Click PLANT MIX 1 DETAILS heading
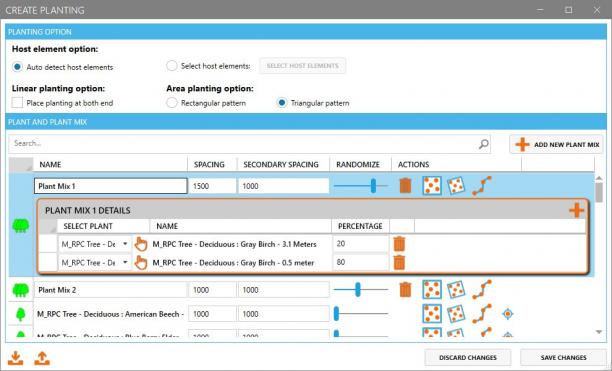 tap(88, 211)
